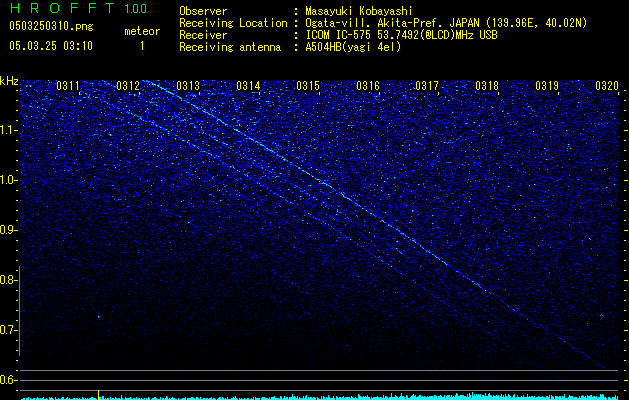Click the HROFFT title text
Viewport: 629px width, 400px height.
[x=62, y=8]
